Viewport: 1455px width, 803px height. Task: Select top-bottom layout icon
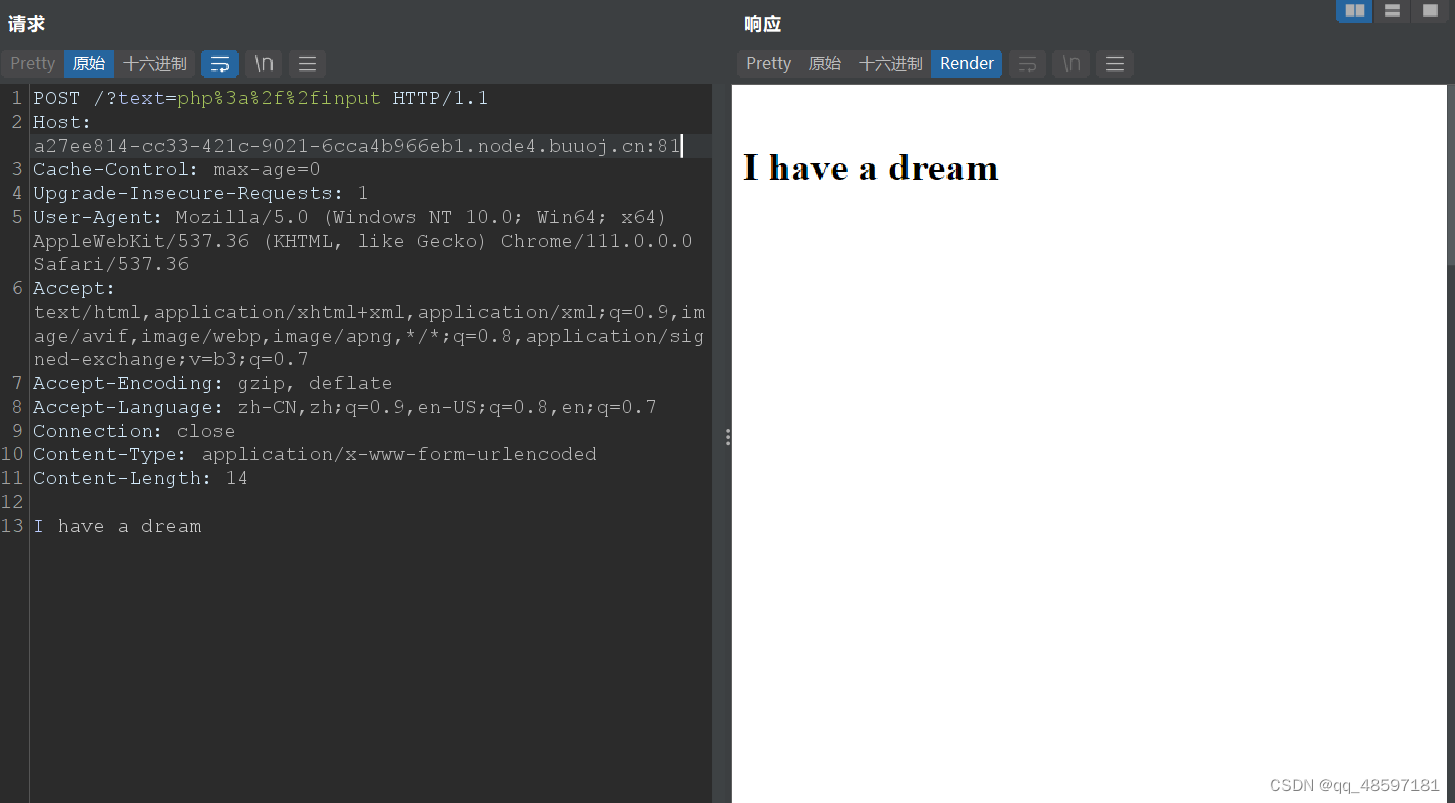coord(1392,11)
